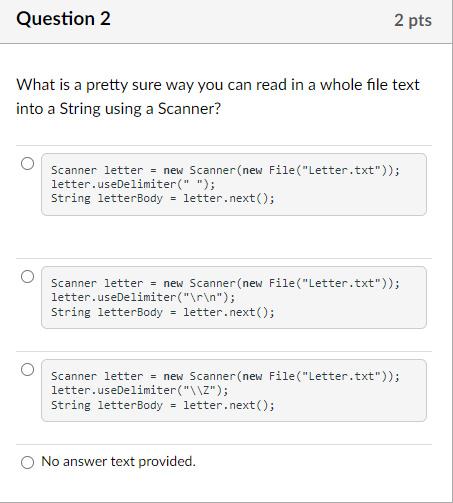Select the radio button for the space delimiter answer
Image resolution: width=453 pixels, height=503 pixels.
(x=27, y=164)
